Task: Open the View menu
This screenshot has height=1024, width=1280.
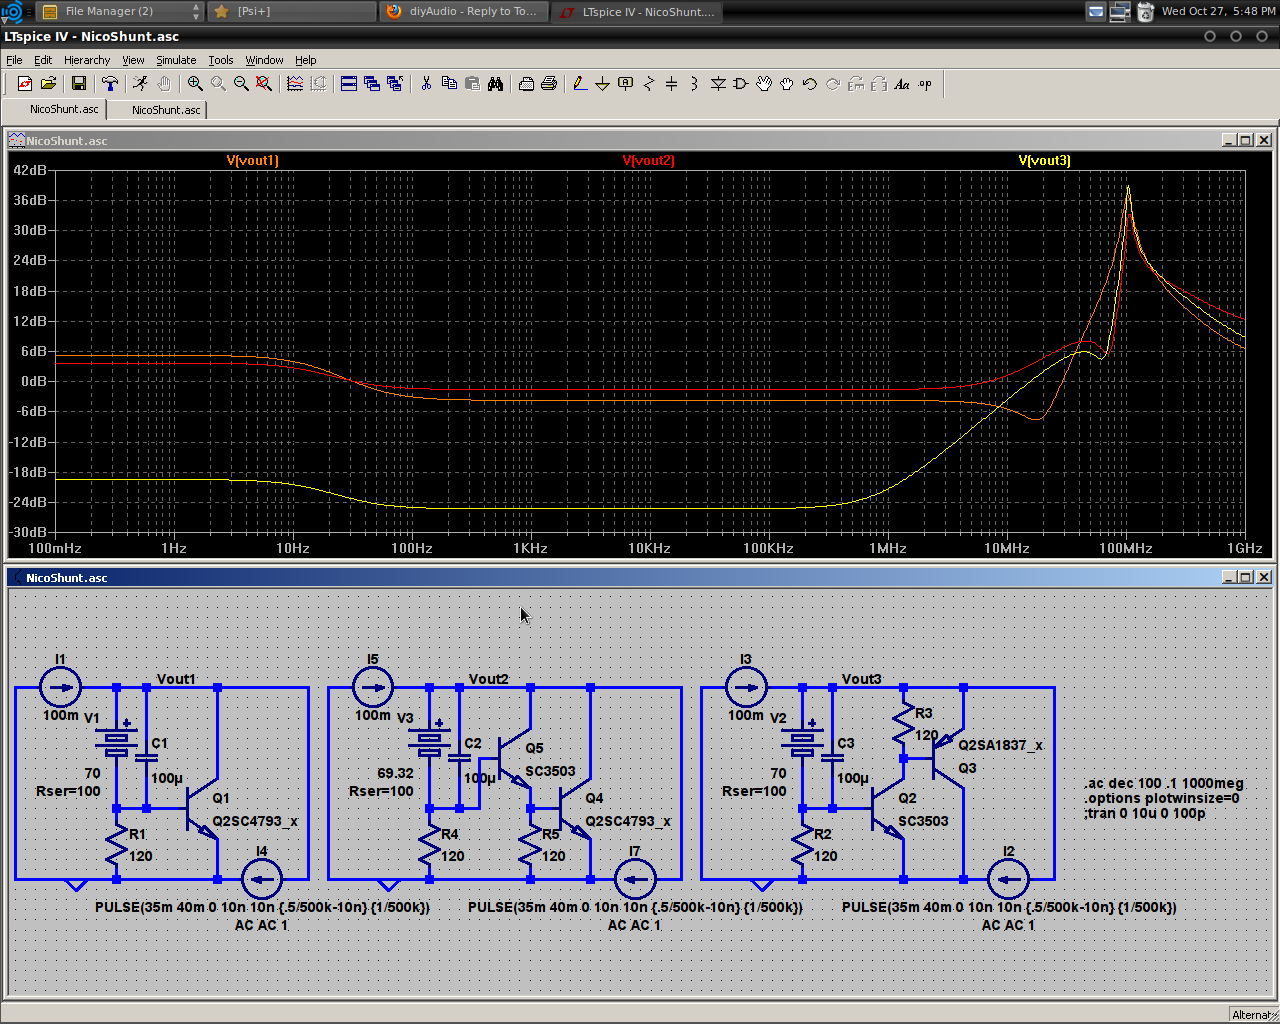Action: 133,60
